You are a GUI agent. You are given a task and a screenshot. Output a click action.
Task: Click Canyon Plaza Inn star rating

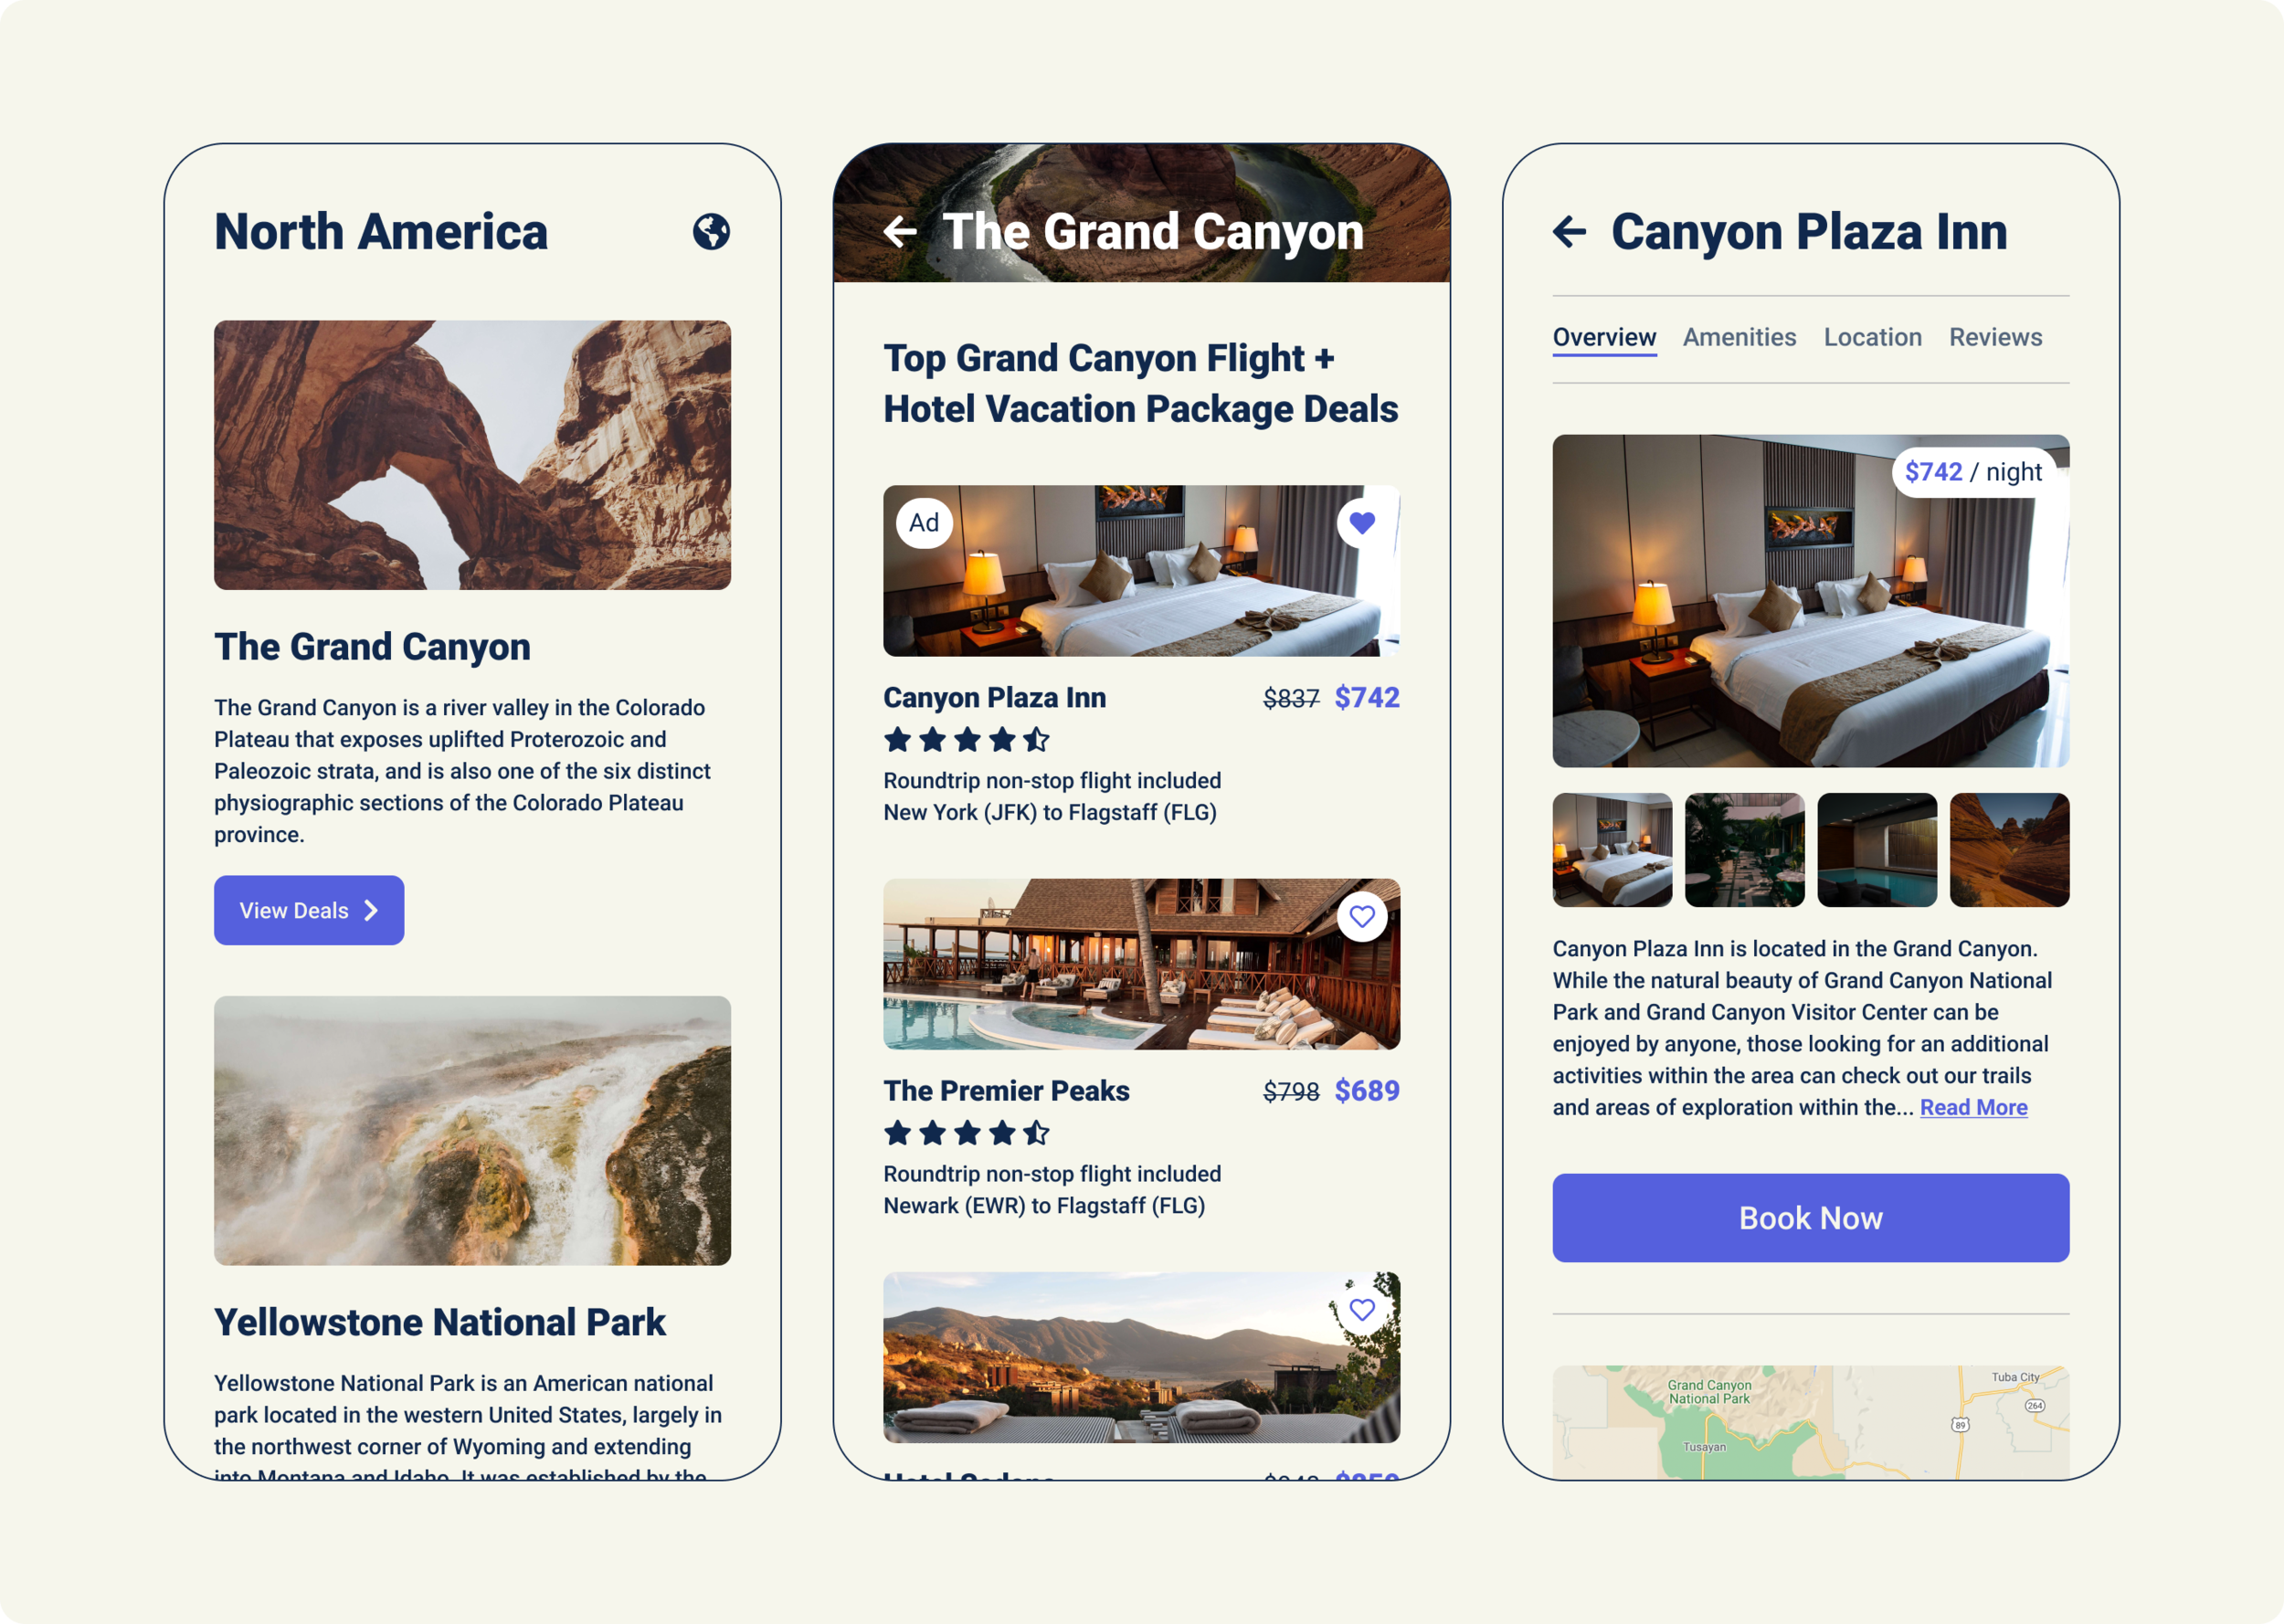967,740
